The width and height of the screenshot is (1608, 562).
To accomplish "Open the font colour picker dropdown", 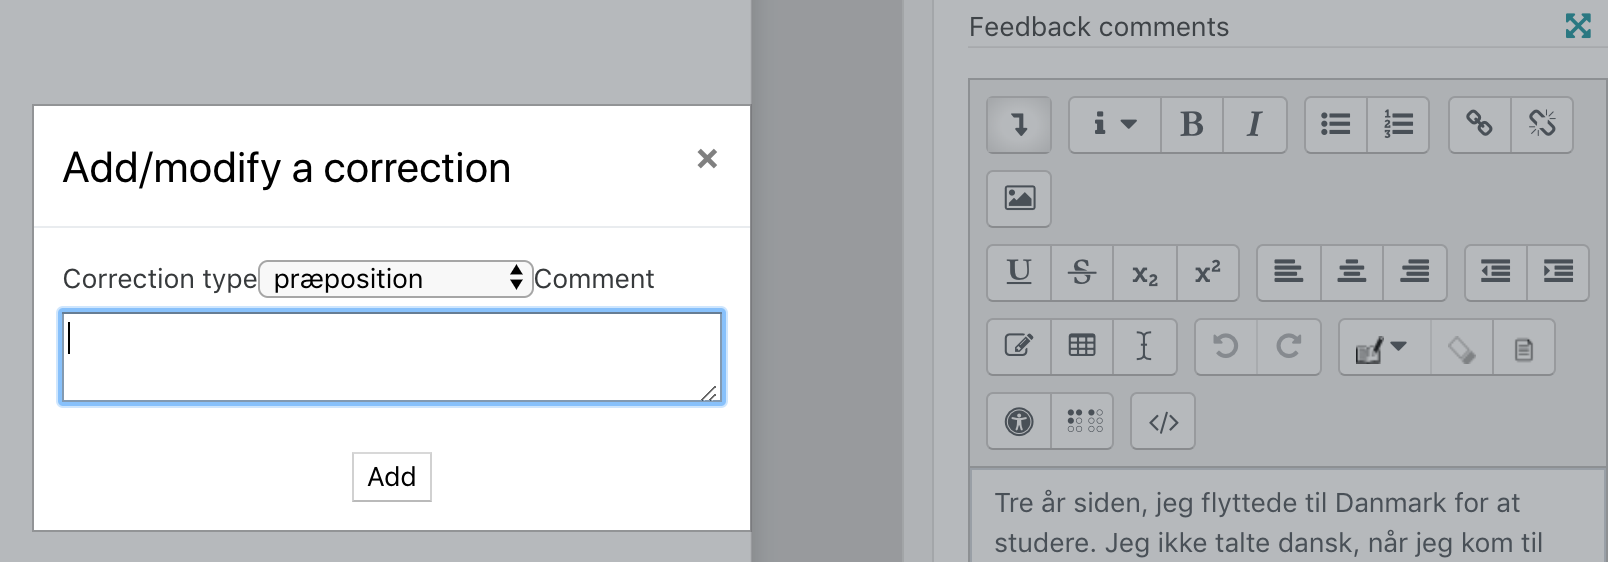I will (1384, 347).
